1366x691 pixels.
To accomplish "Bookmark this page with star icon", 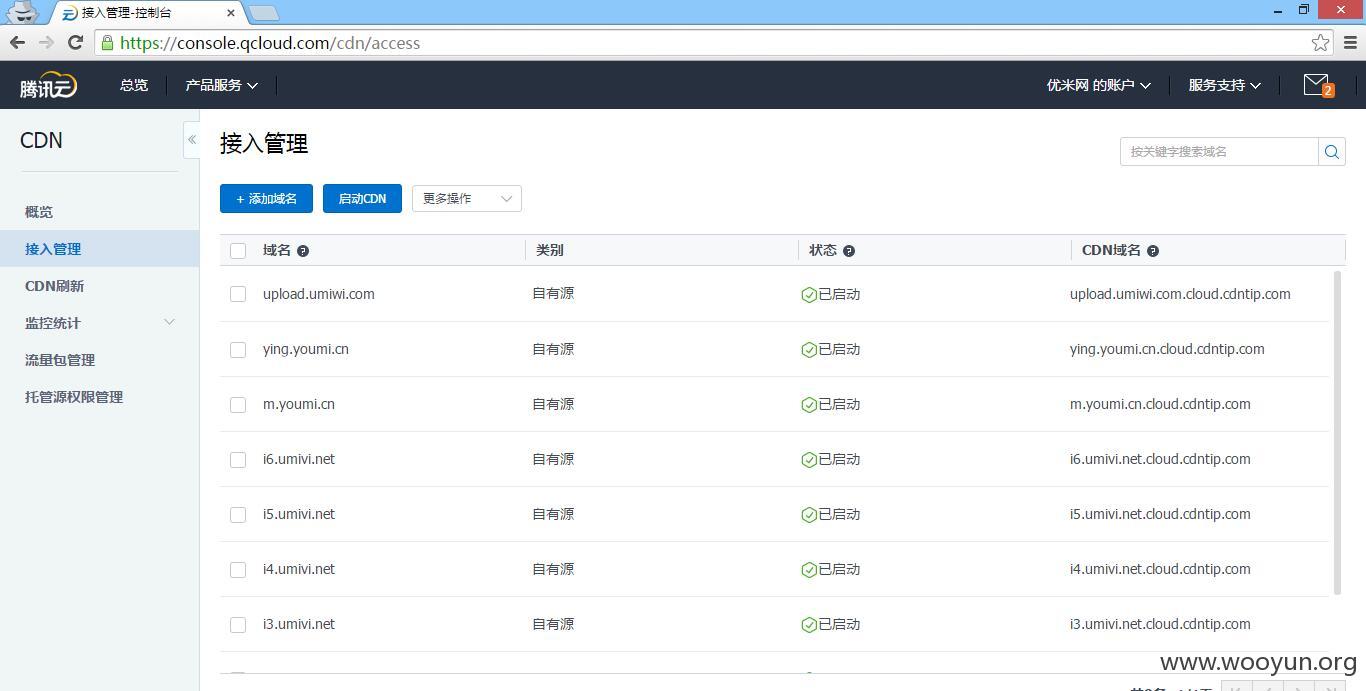I will (x=1320, y=43).
